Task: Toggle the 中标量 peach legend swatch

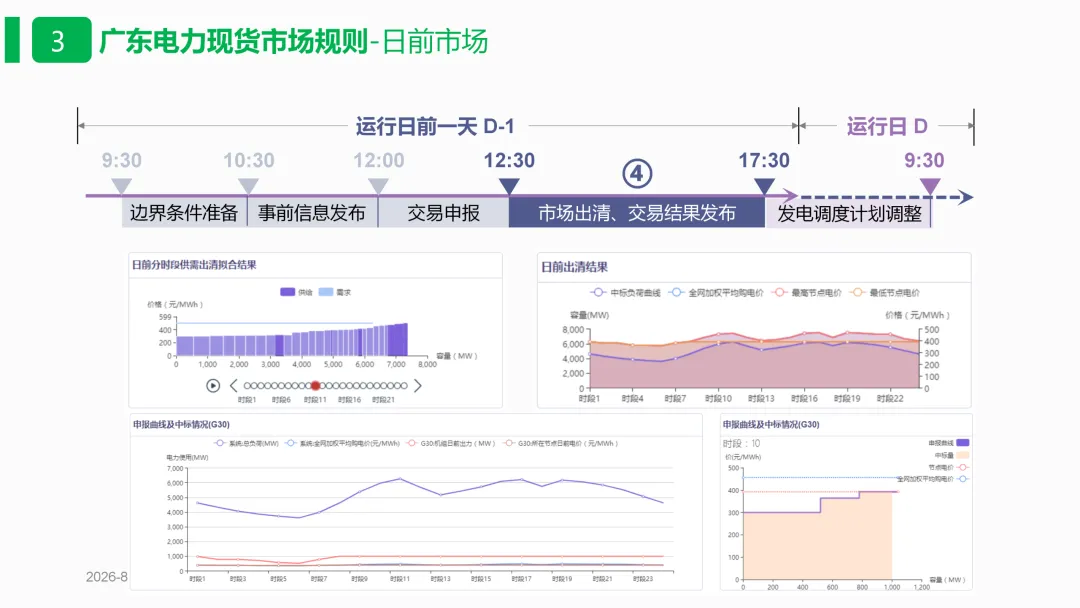Action: (x=963, y=455)
